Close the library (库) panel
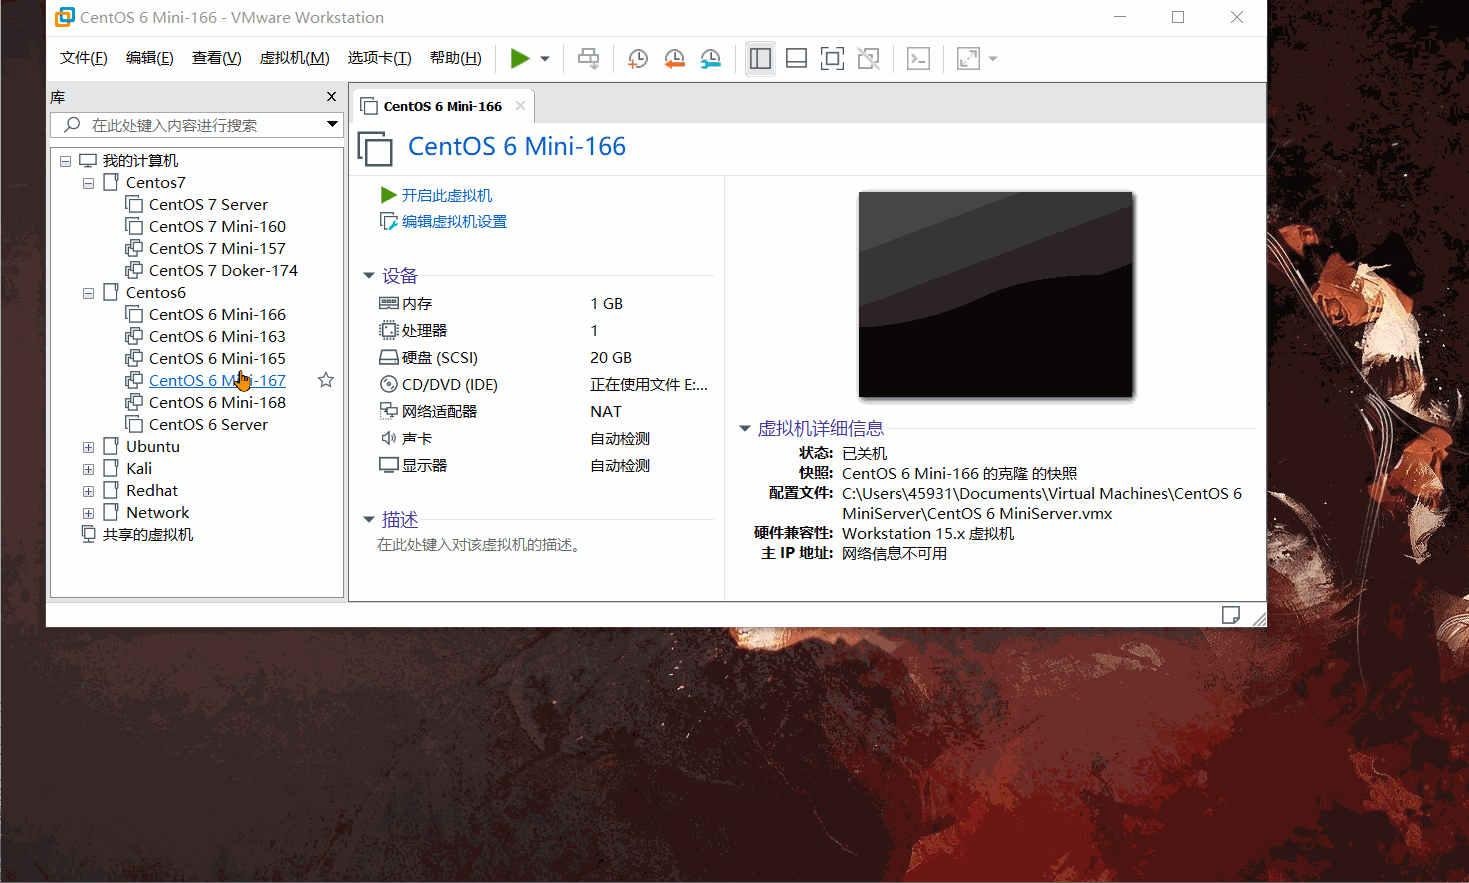Viewport: 1469px width, 883px height. (331, 97)
